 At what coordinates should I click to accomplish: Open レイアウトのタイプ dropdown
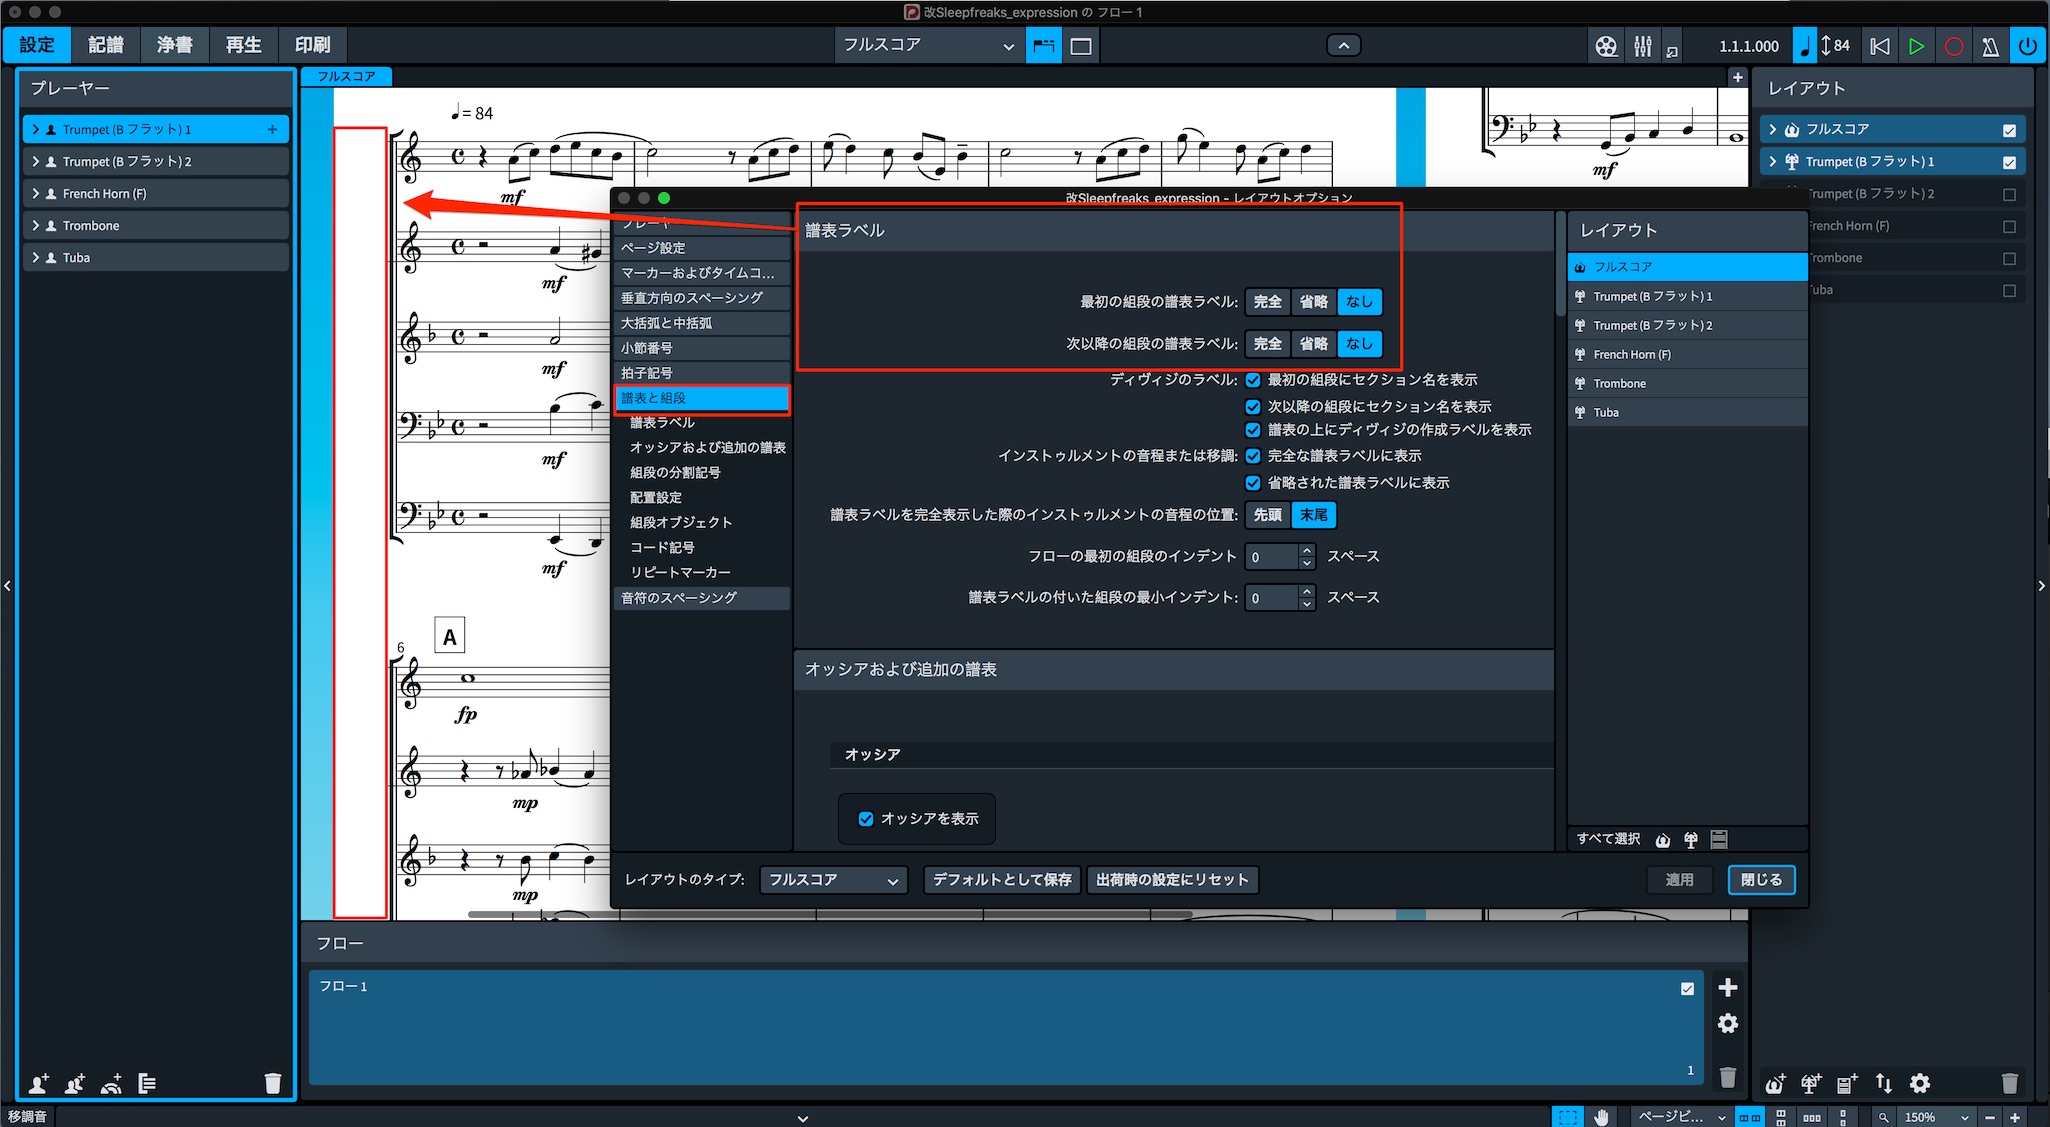tap(833, 880)
